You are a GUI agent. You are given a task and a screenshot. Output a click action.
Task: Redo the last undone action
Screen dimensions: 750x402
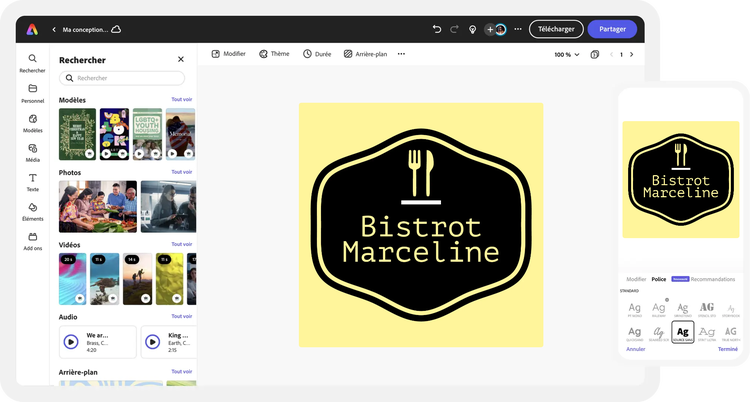click(x=454, y=29)
